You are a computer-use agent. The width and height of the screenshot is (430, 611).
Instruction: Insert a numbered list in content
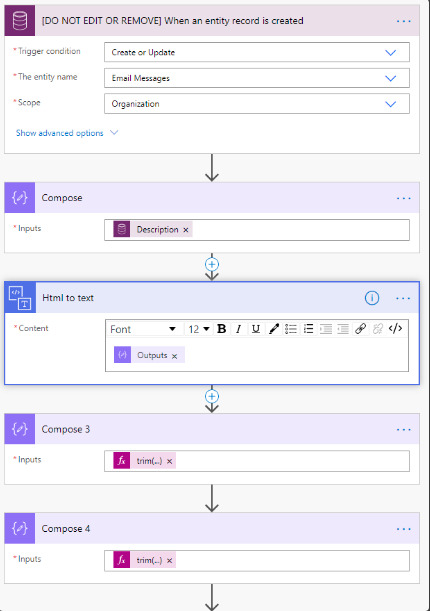291,329
